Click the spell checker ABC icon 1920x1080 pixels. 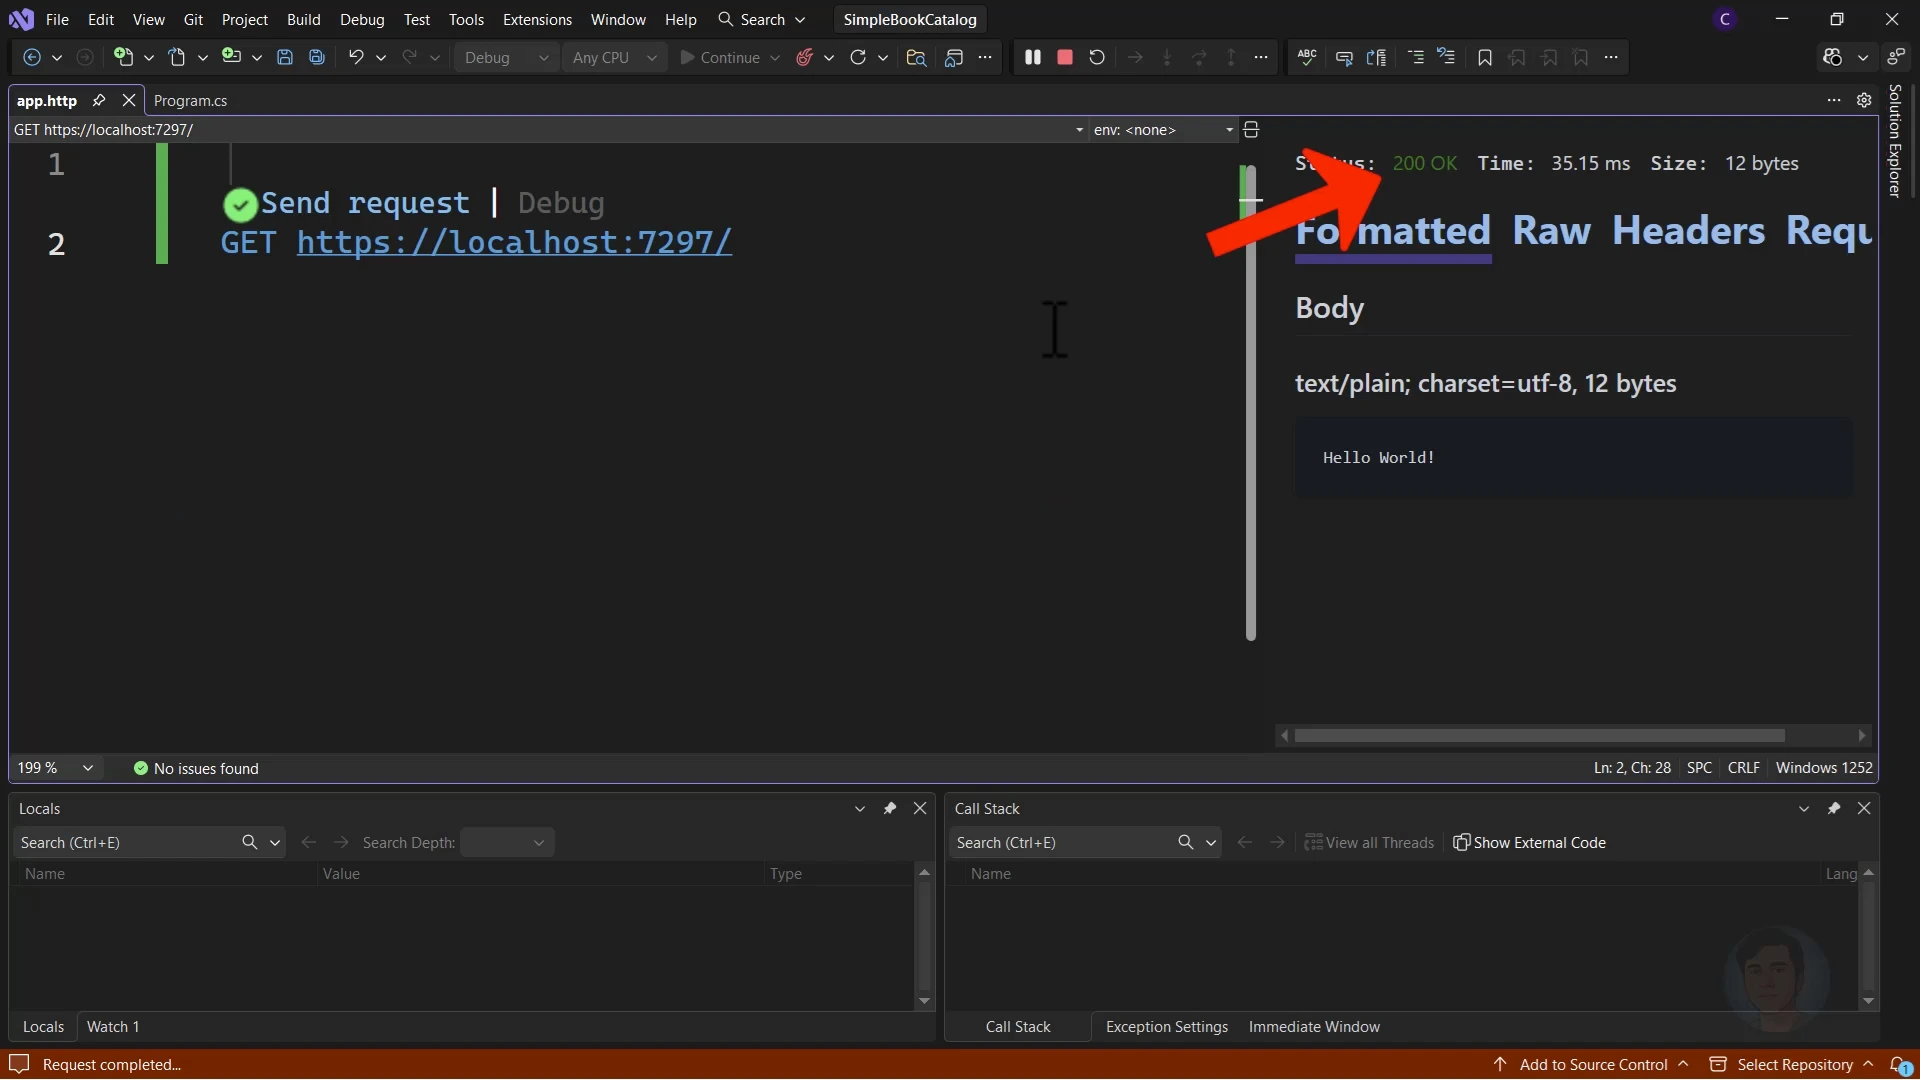(1307, 58)
